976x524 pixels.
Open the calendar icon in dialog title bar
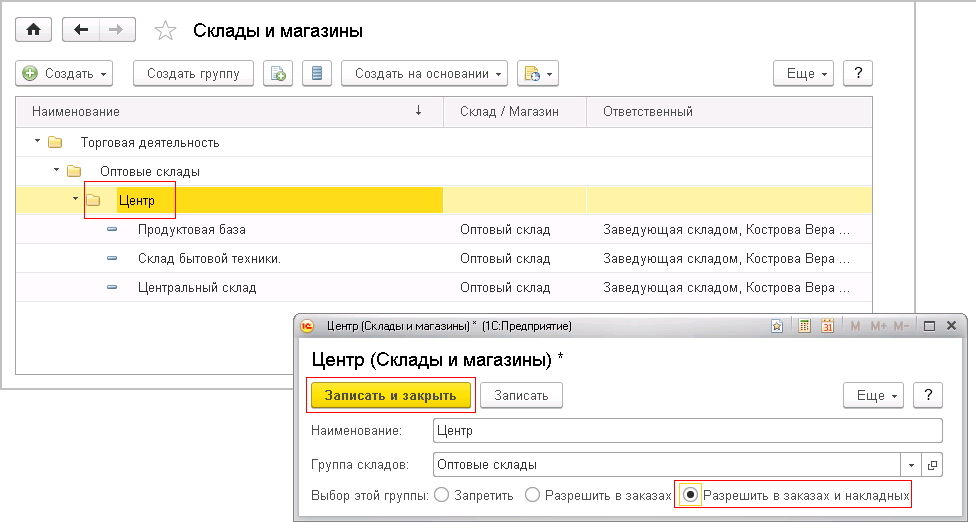tap(827, 326)
